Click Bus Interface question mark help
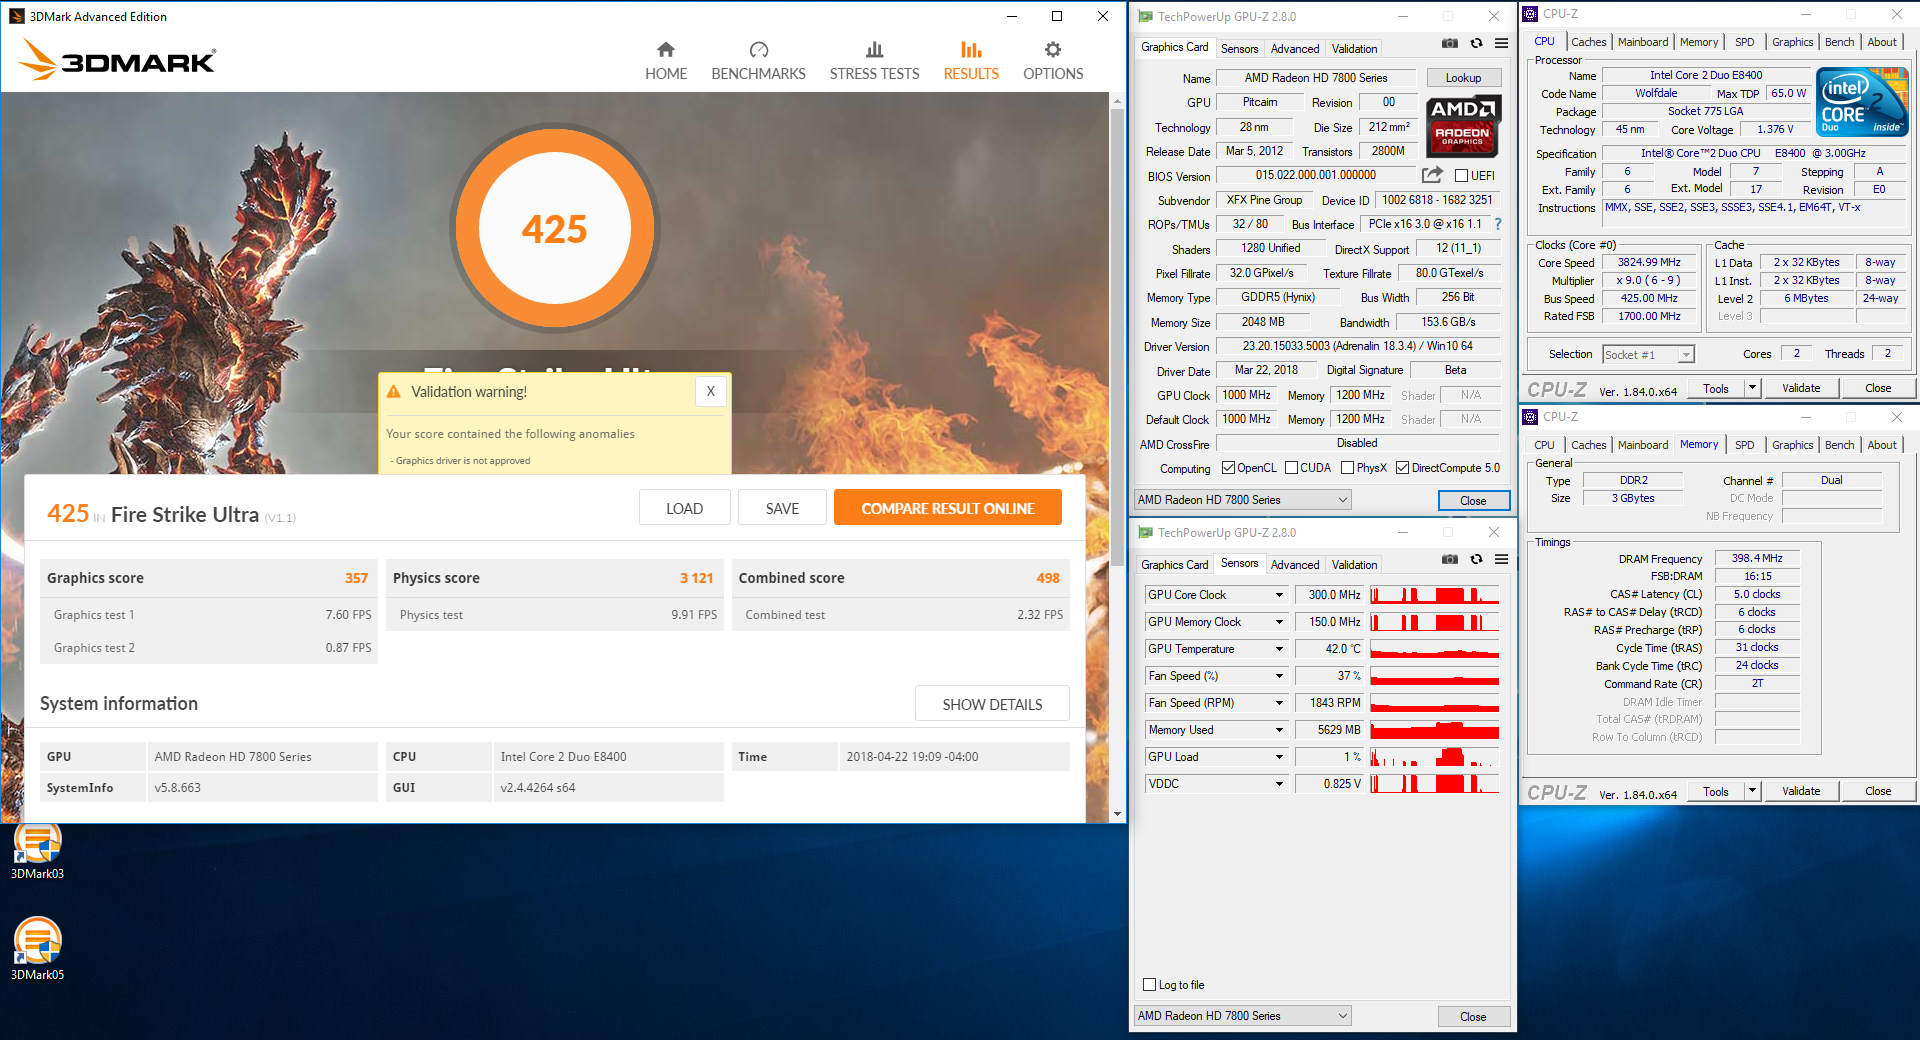The width and height of the screenshot is (1920, 1040). [x=1498, y=224]
